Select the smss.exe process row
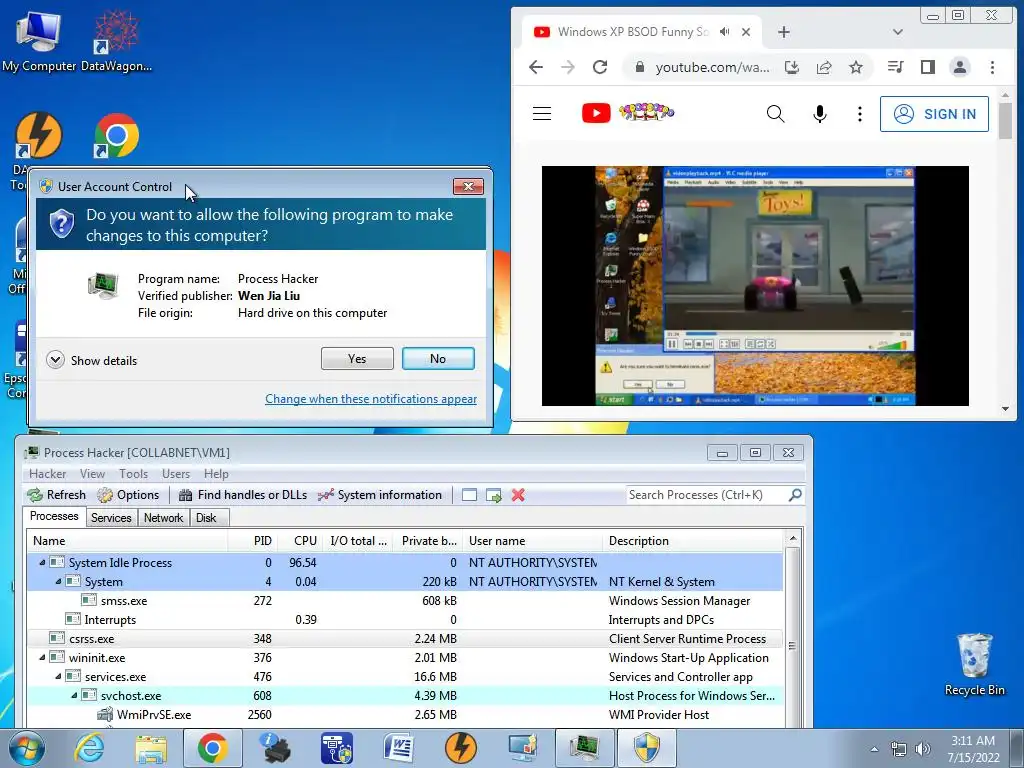 (405, 601)
